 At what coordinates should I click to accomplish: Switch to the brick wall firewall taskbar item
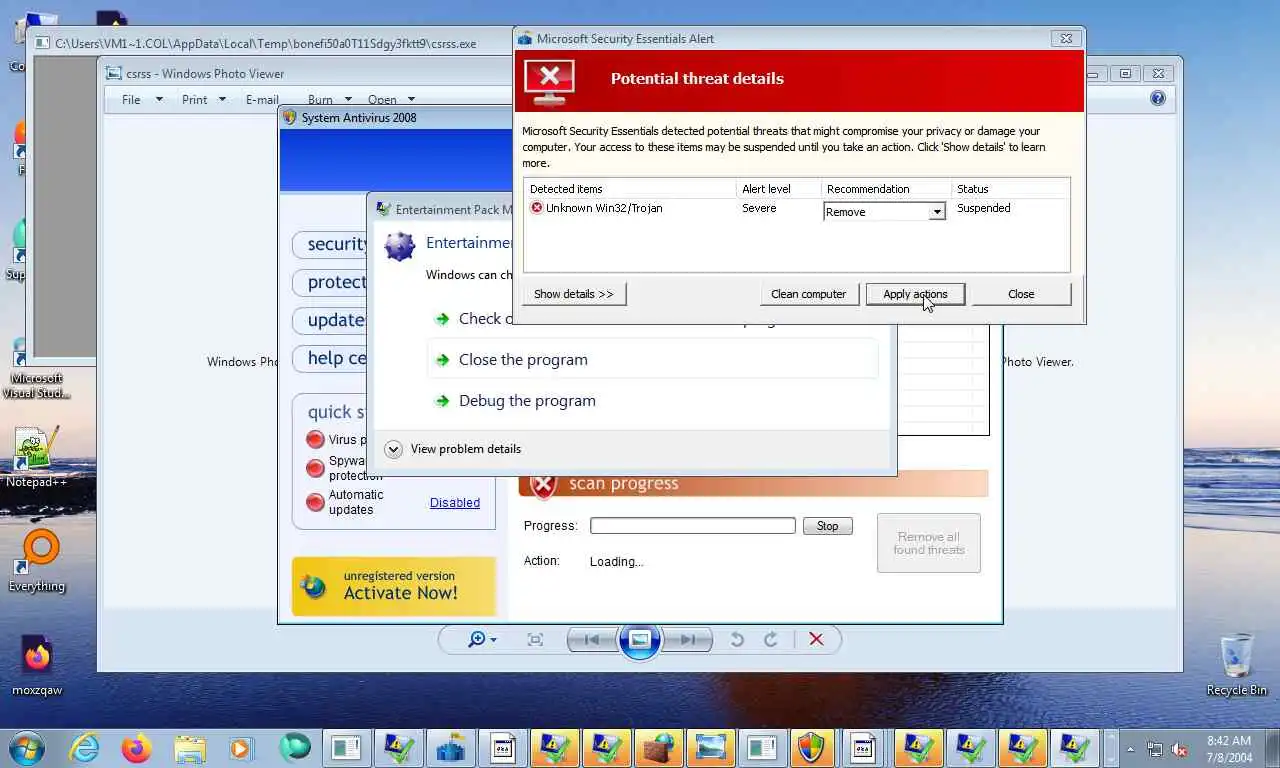pyautogui.click(x=658, y=748)
